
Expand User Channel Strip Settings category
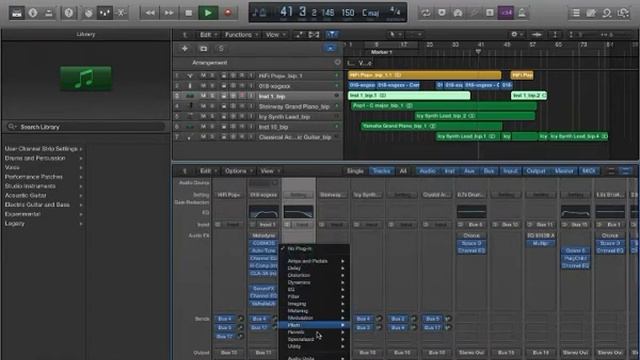43,149
